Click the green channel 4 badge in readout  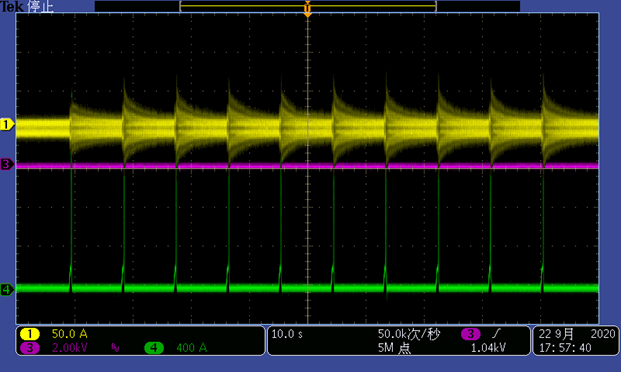pos(154,348)
